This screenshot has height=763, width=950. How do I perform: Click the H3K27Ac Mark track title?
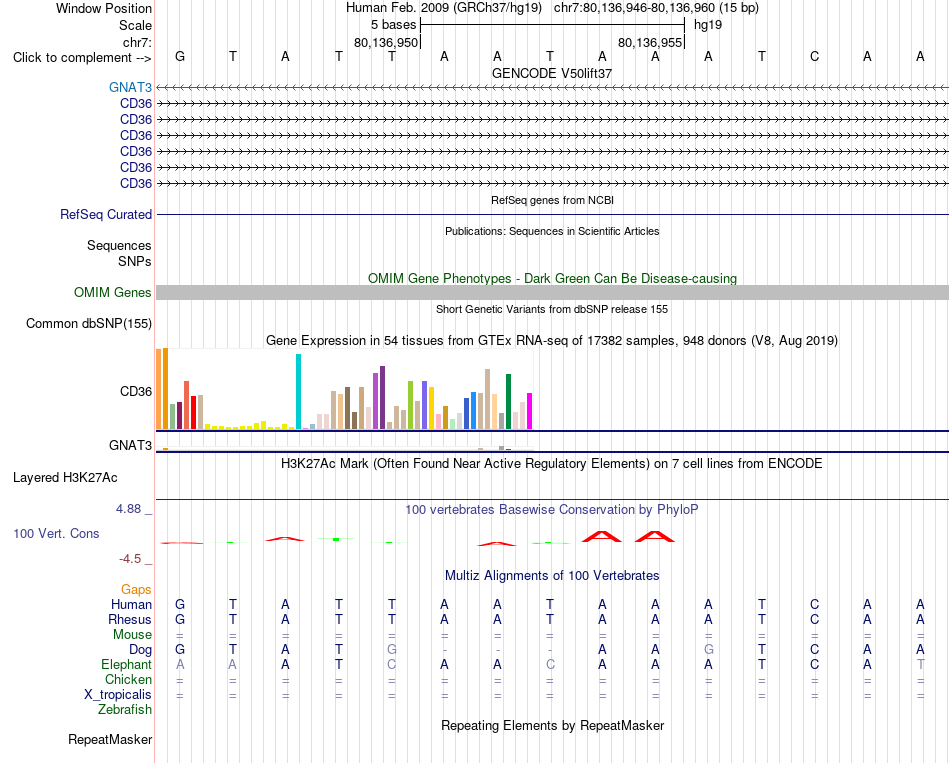tap(552, 464)
